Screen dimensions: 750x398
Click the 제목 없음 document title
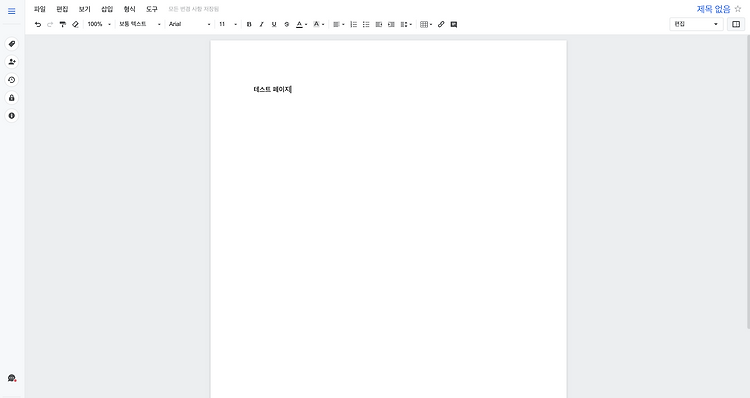coord(713,9)
